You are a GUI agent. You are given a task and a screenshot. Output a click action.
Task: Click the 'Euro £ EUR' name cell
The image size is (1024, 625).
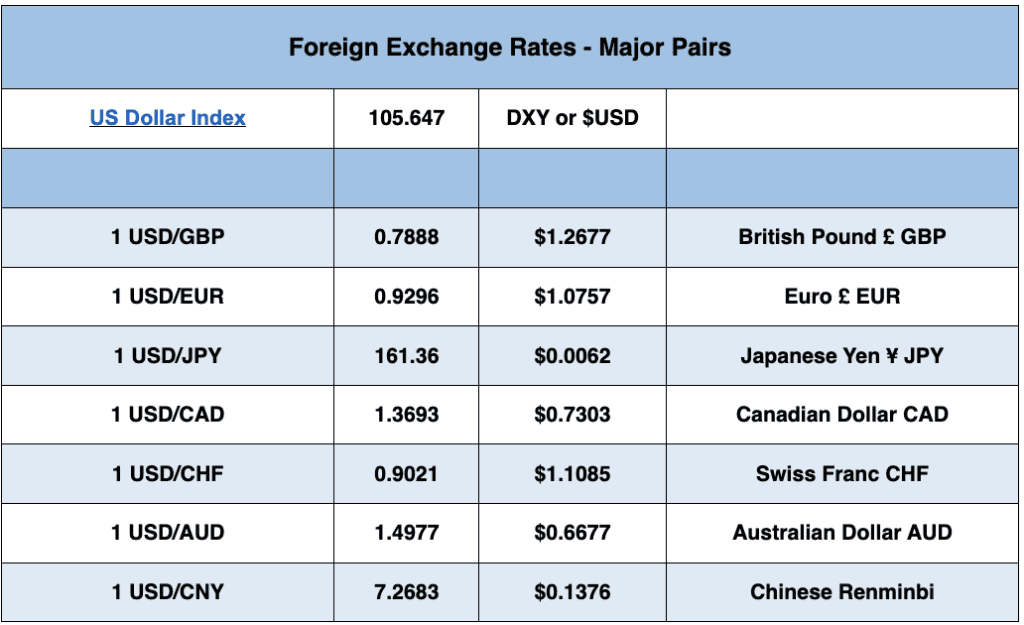pos(842,296)
